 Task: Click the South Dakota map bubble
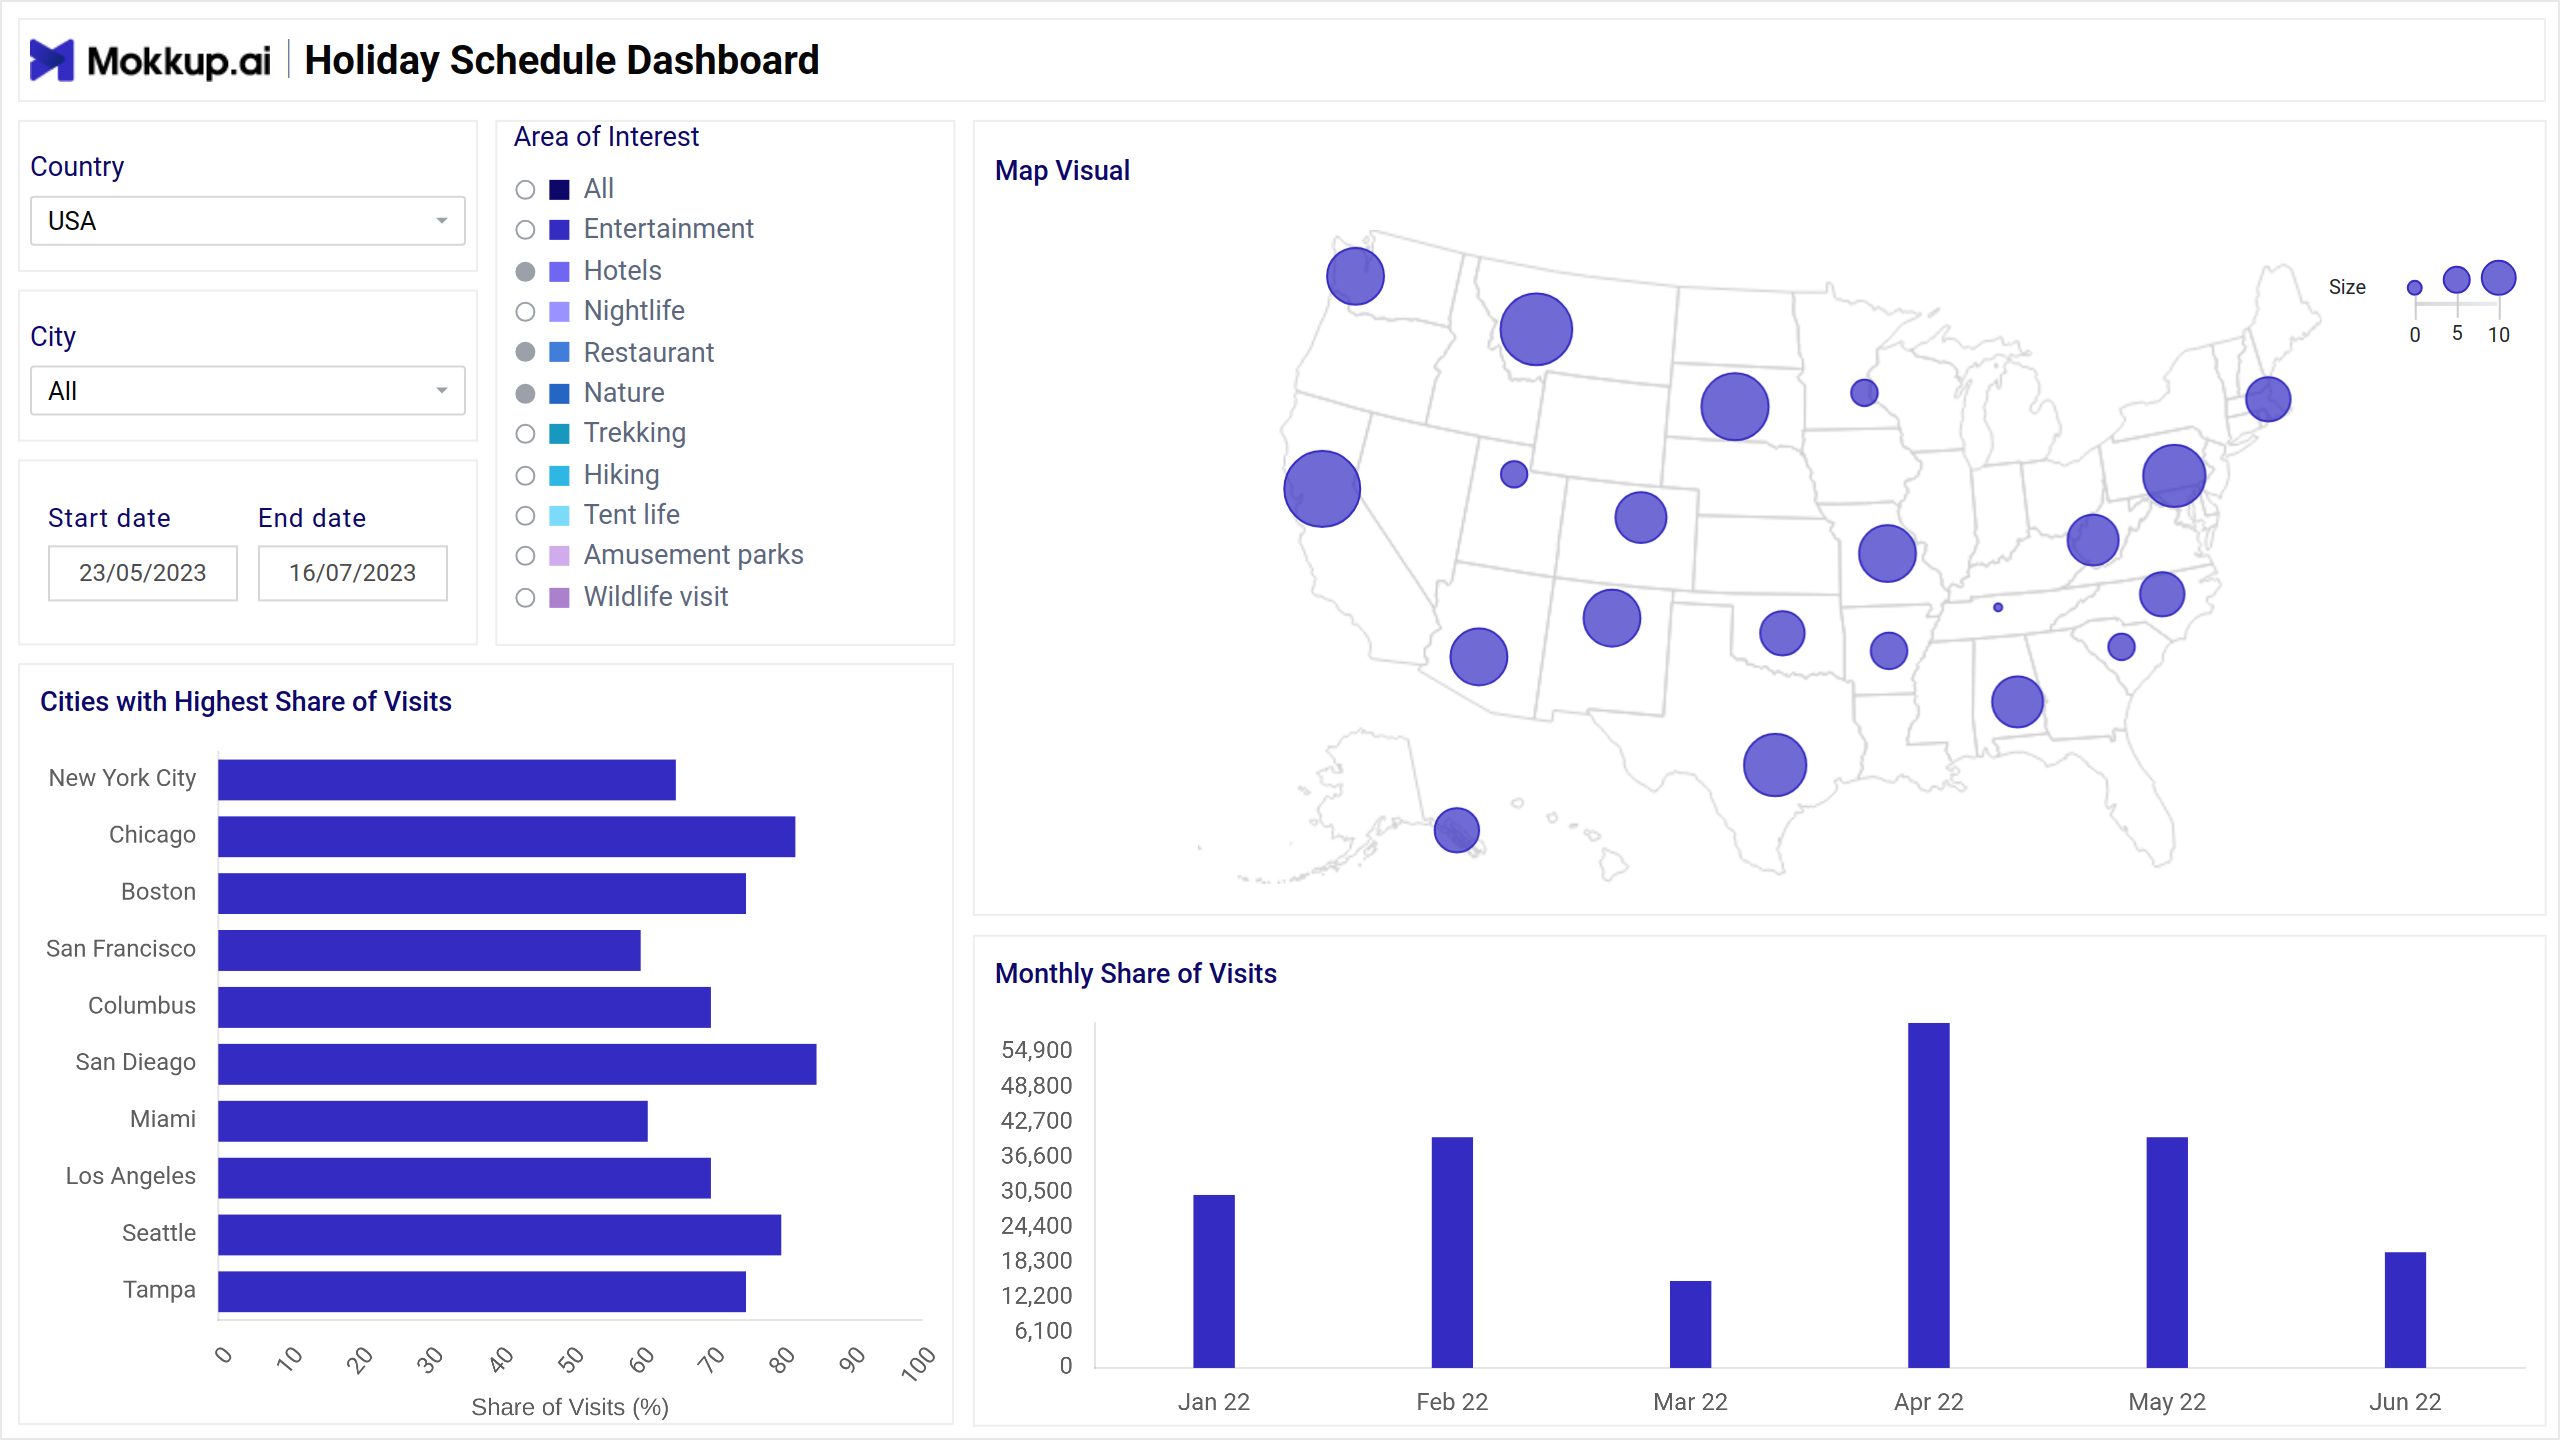click(x=1735, y=407)
